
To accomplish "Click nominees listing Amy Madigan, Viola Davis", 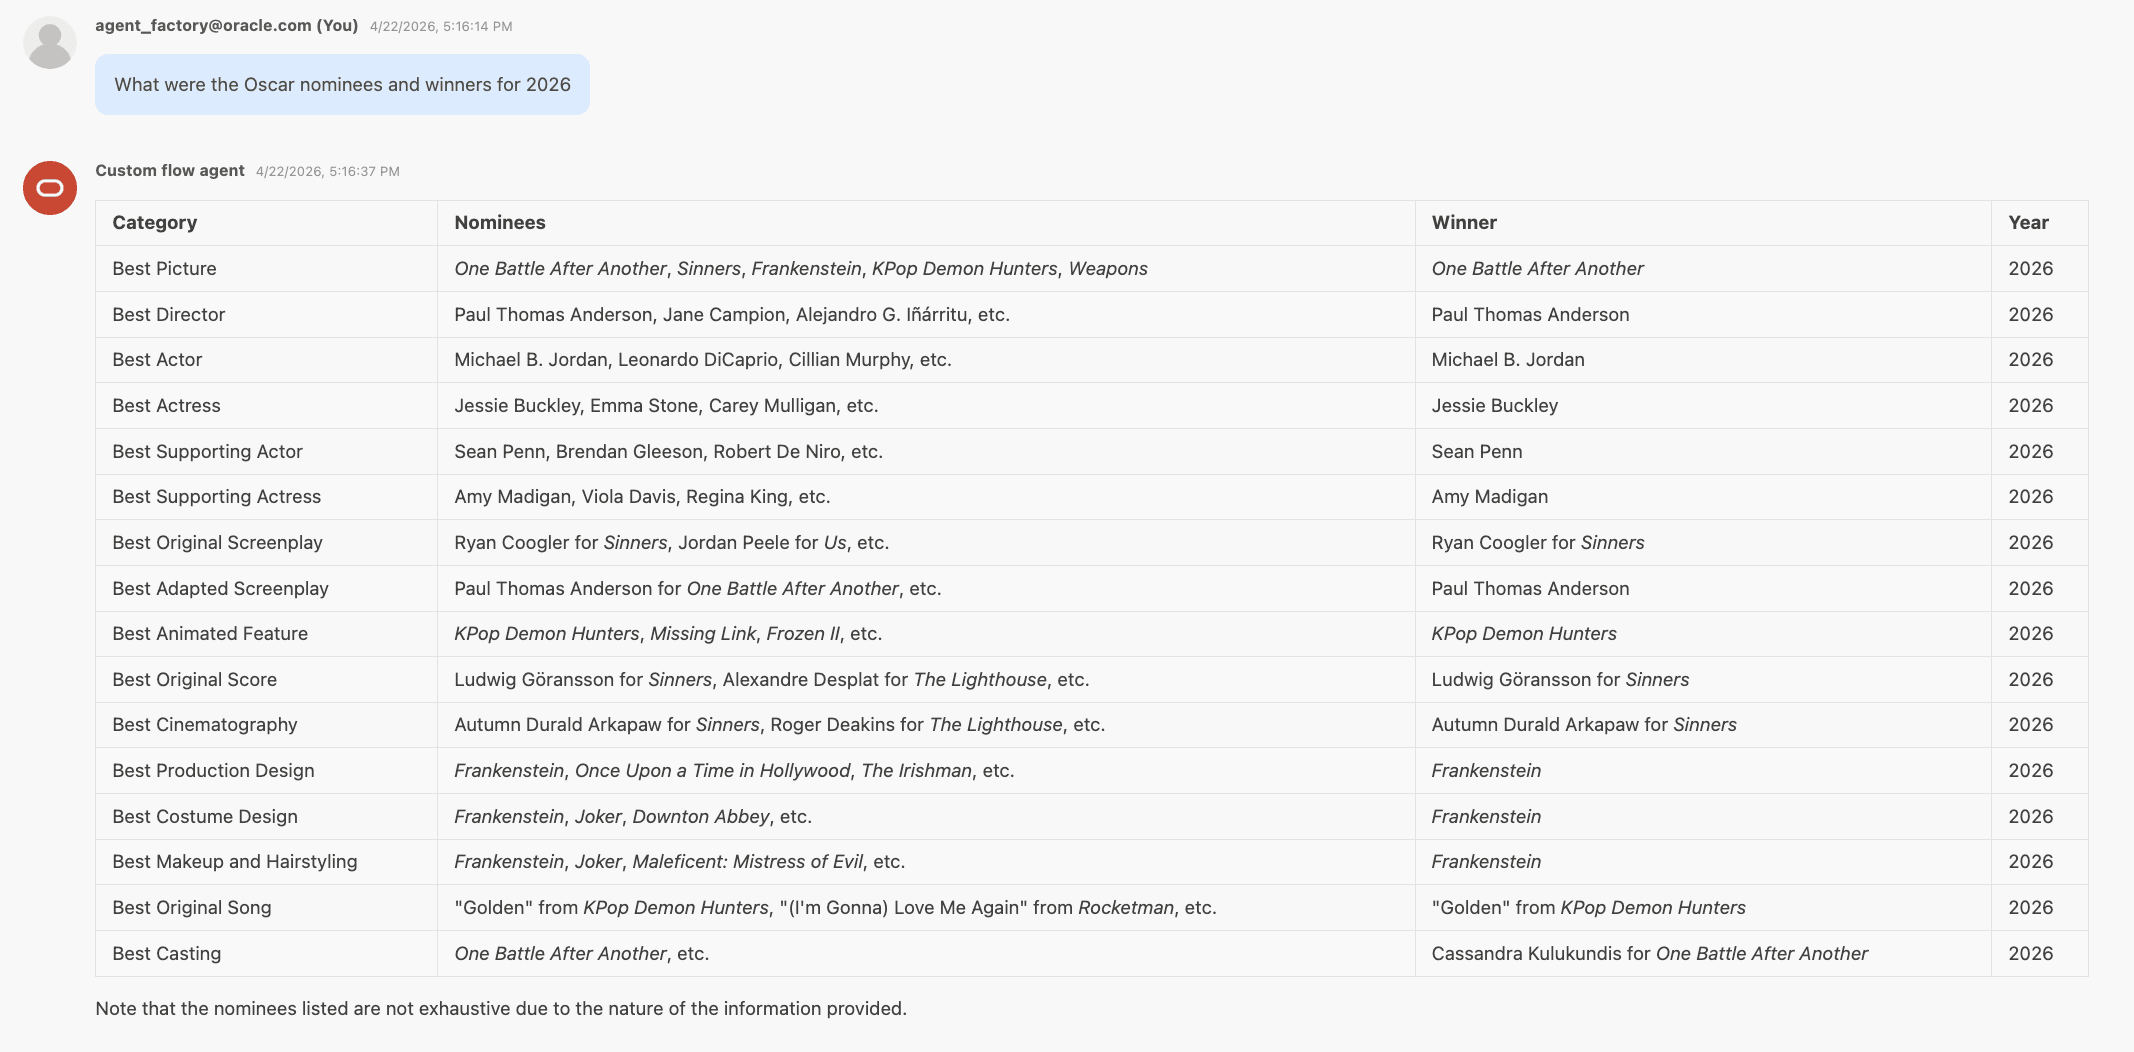I will (x=926, y=497).
